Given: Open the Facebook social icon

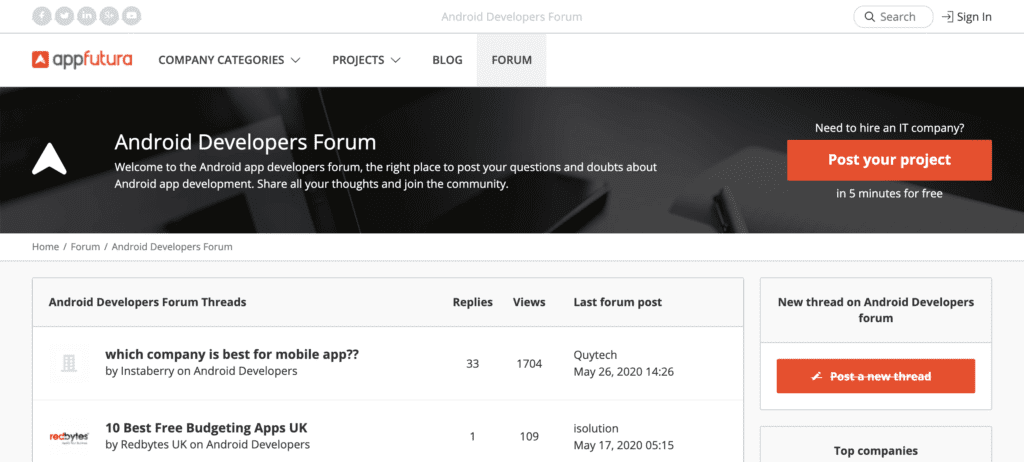Looking at the screenshot, I should 42,16.
